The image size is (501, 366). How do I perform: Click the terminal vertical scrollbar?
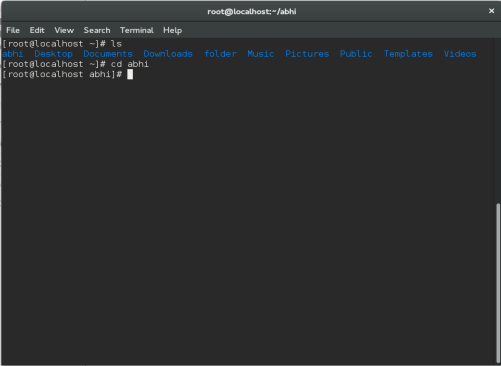click(498, 283)
